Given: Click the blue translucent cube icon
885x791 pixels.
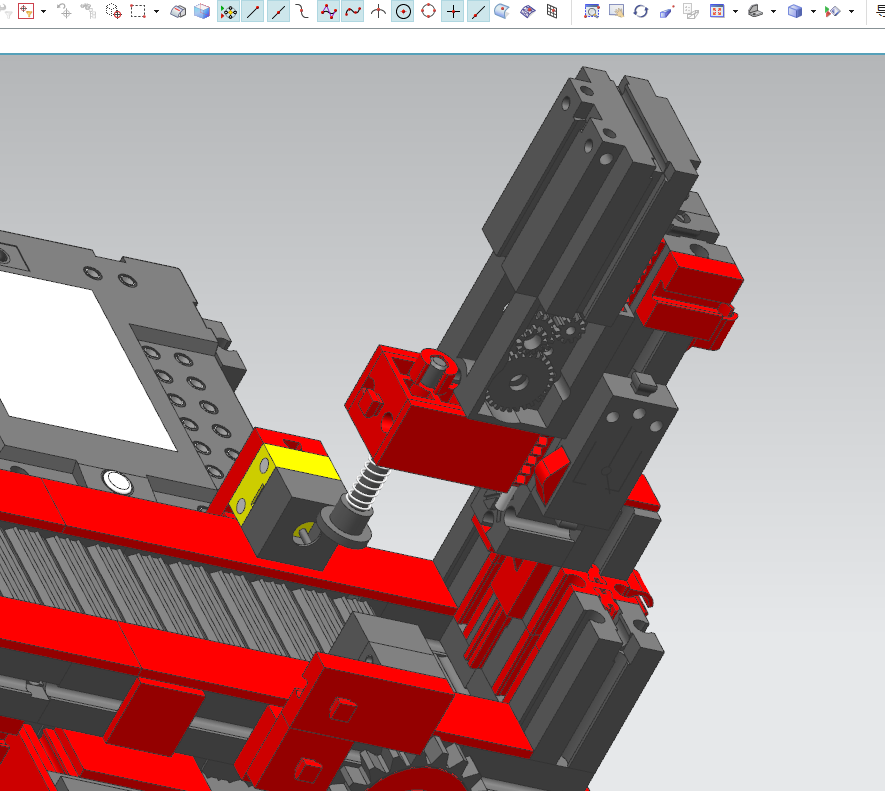Looking at the screenshot, I should (x=201, y=11).
